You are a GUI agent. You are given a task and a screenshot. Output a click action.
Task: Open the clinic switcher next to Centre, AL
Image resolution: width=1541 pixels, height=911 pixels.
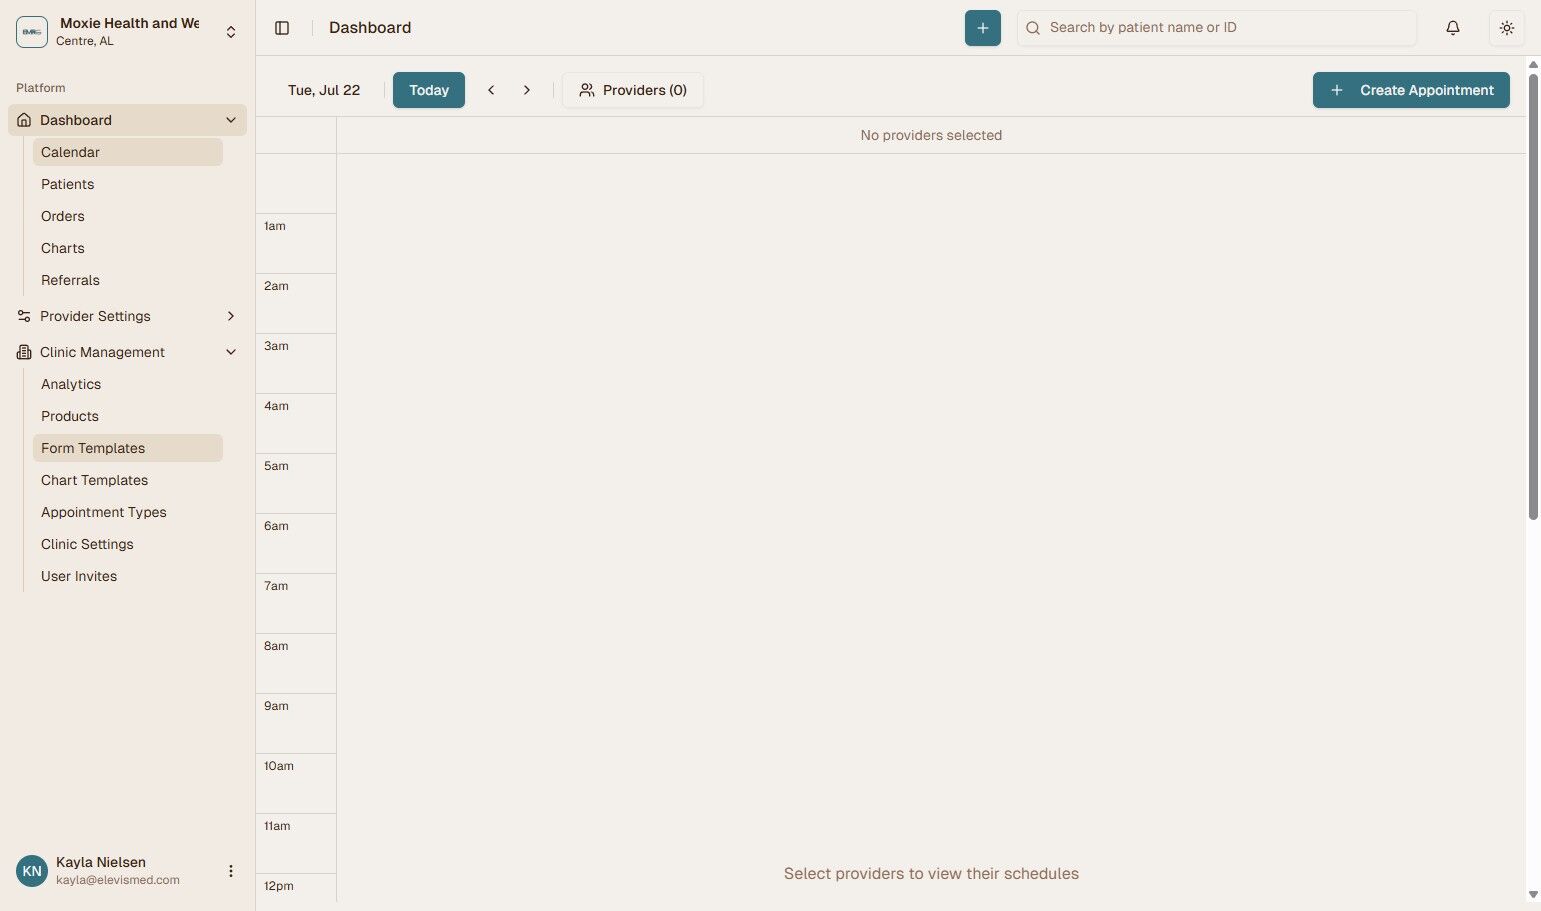[231, 31]
